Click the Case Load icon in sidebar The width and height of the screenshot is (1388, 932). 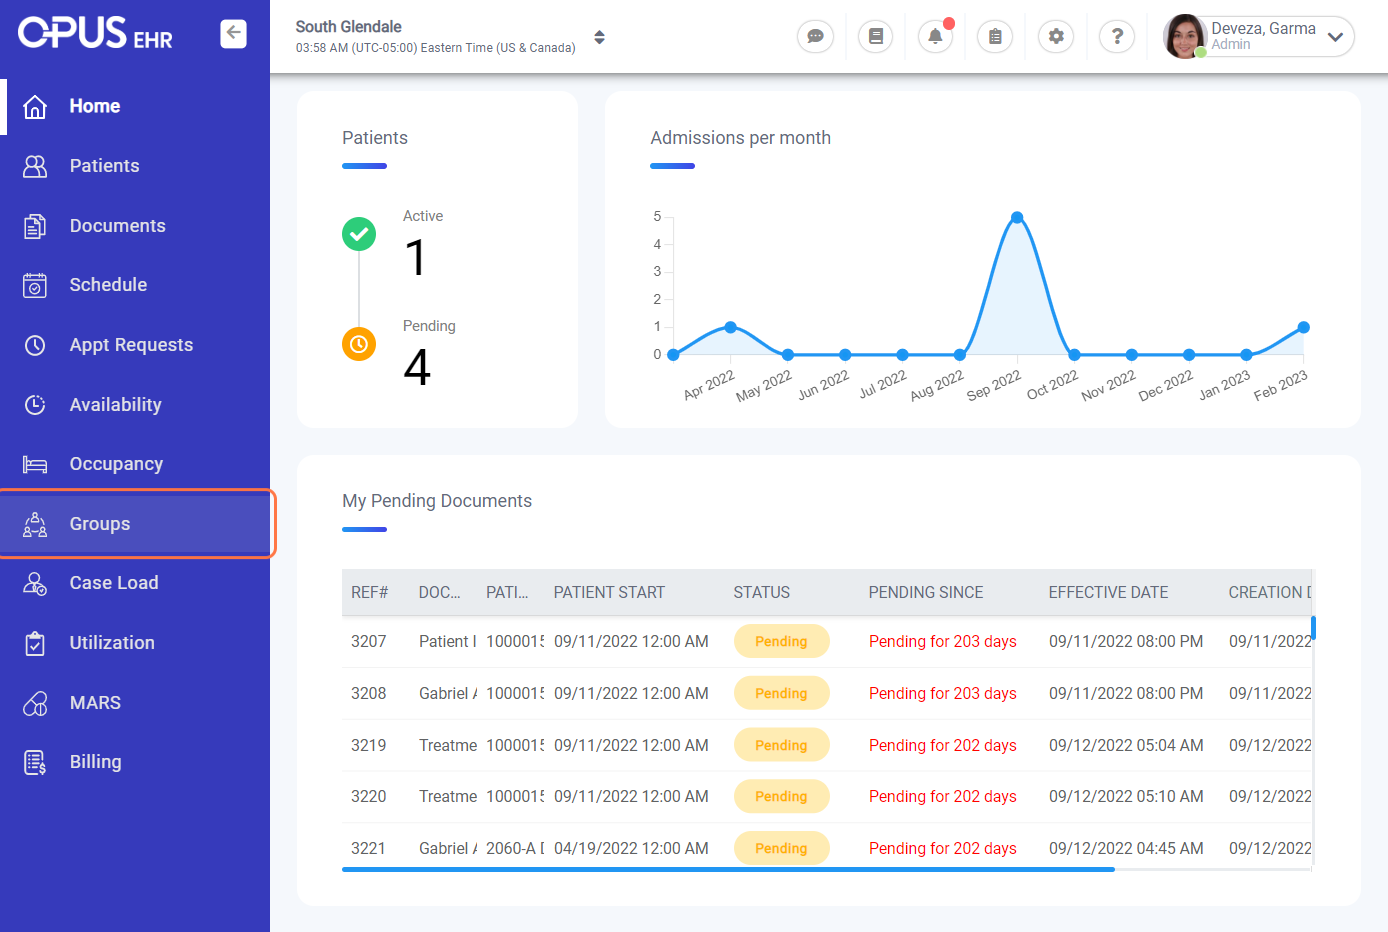(x=35, y=583)
